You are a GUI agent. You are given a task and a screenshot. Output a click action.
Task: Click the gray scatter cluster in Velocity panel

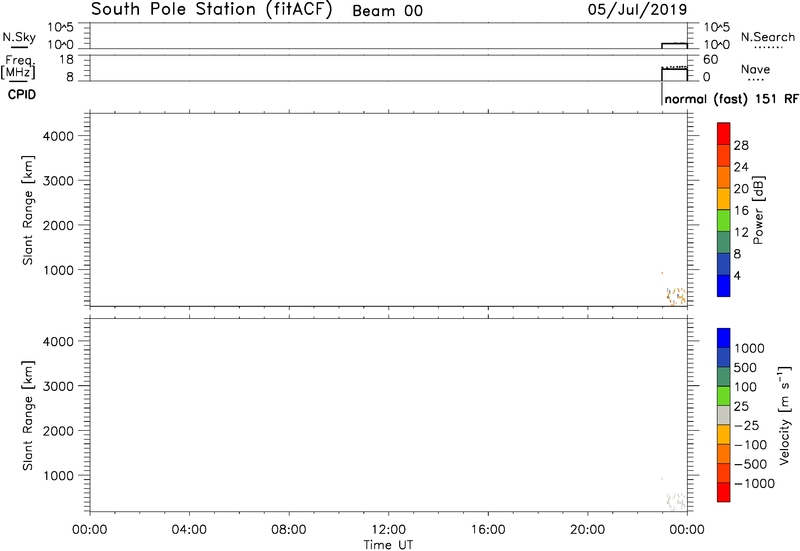[676, 501]
